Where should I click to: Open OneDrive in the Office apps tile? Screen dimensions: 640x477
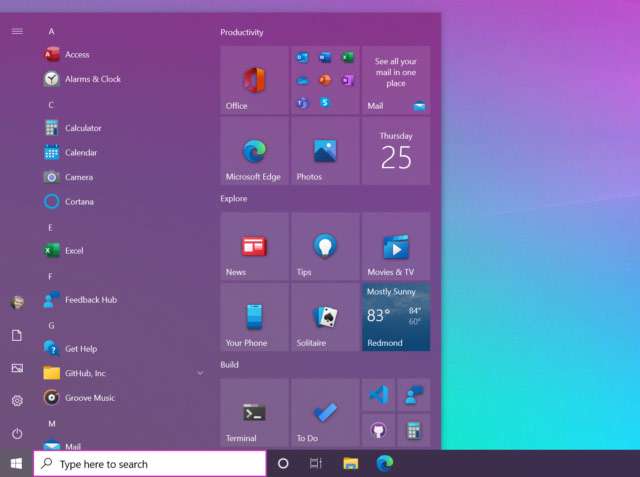coord(302,80)
